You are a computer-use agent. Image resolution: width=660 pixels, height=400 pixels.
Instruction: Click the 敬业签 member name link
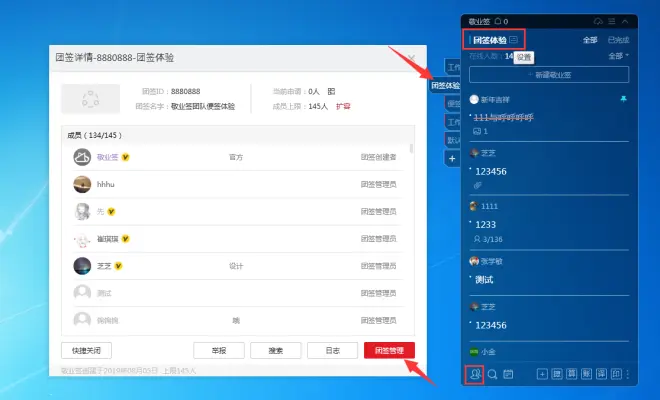[x=107, y=157]
